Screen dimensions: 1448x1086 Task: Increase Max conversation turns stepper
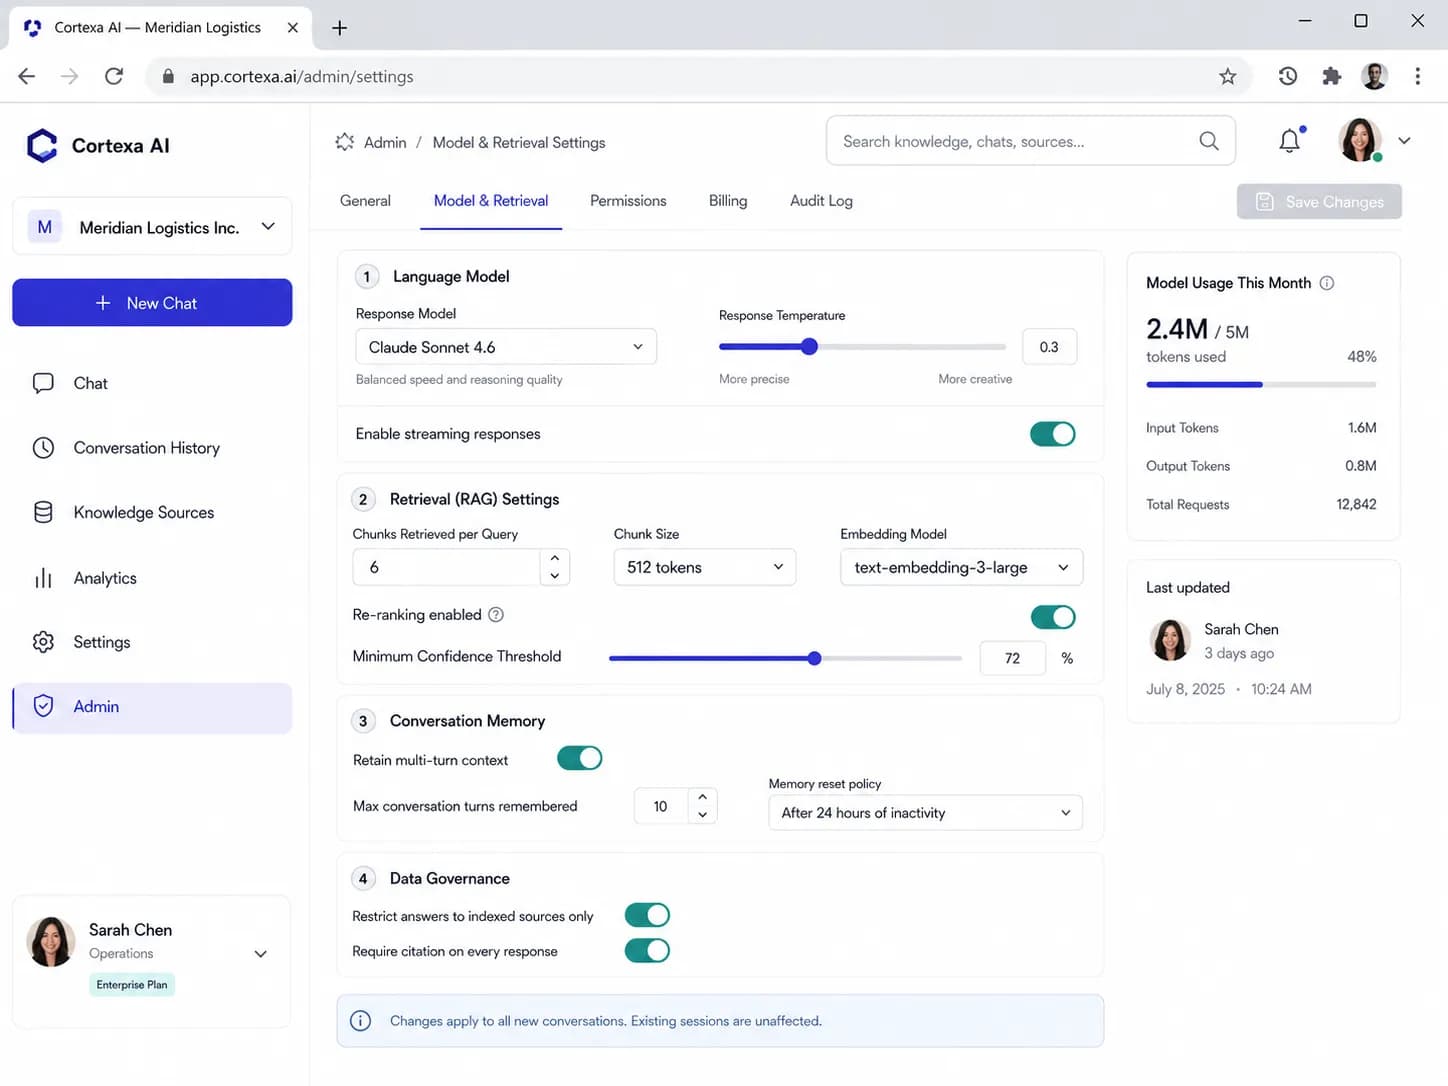[x=703, y=797]
